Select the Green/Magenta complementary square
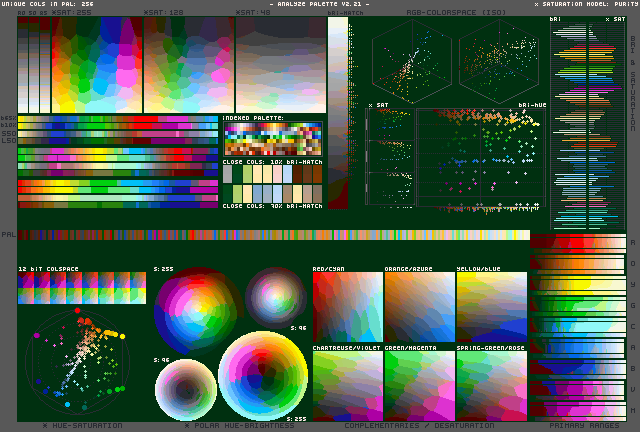 [x=419, y=385]
